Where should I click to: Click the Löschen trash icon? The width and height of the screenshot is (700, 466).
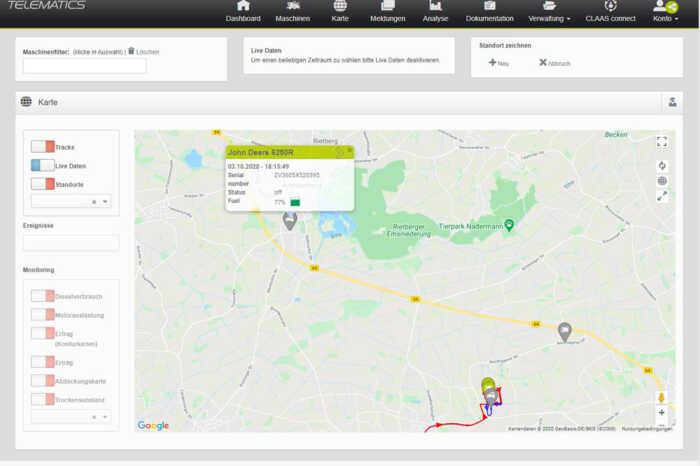131,51
